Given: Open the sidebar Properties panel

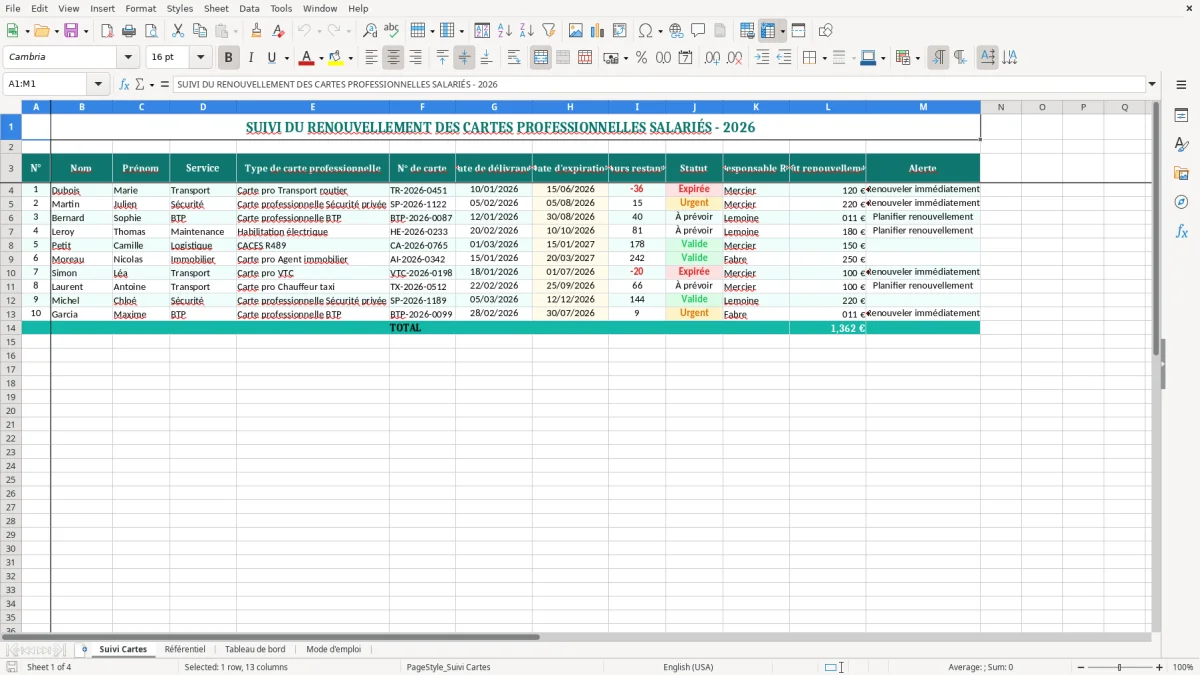Looking at the screenshot, I should click(x=1181, y=115).
